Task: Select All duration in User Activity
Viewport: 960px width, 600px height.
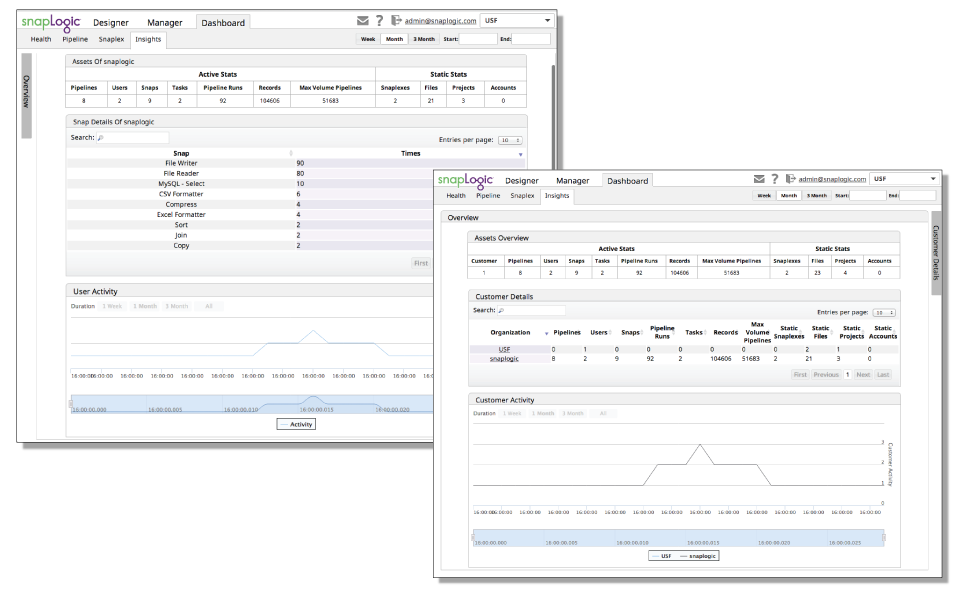Action: [209, 306]
